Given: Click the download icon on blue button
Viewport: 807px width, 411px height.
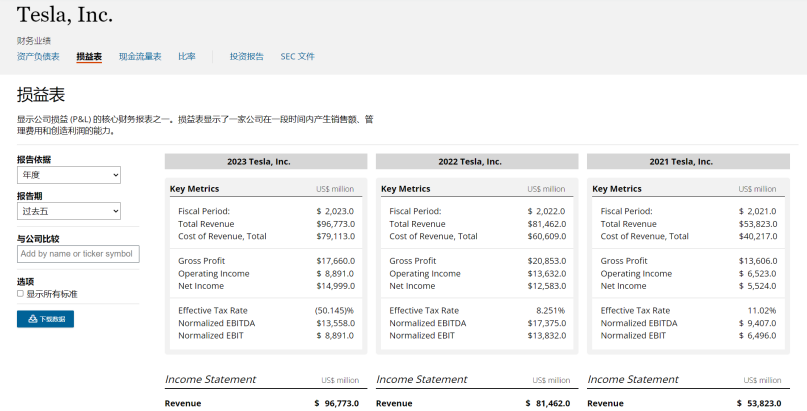Looking at the screenshot, I should [33, 319].
